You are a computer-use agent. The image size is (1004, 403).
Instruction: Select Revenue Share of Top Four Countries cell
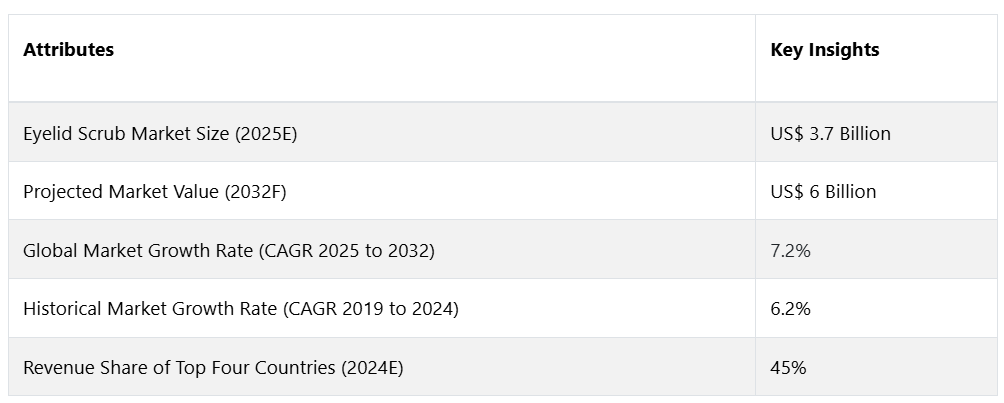[x=382, y=367]
